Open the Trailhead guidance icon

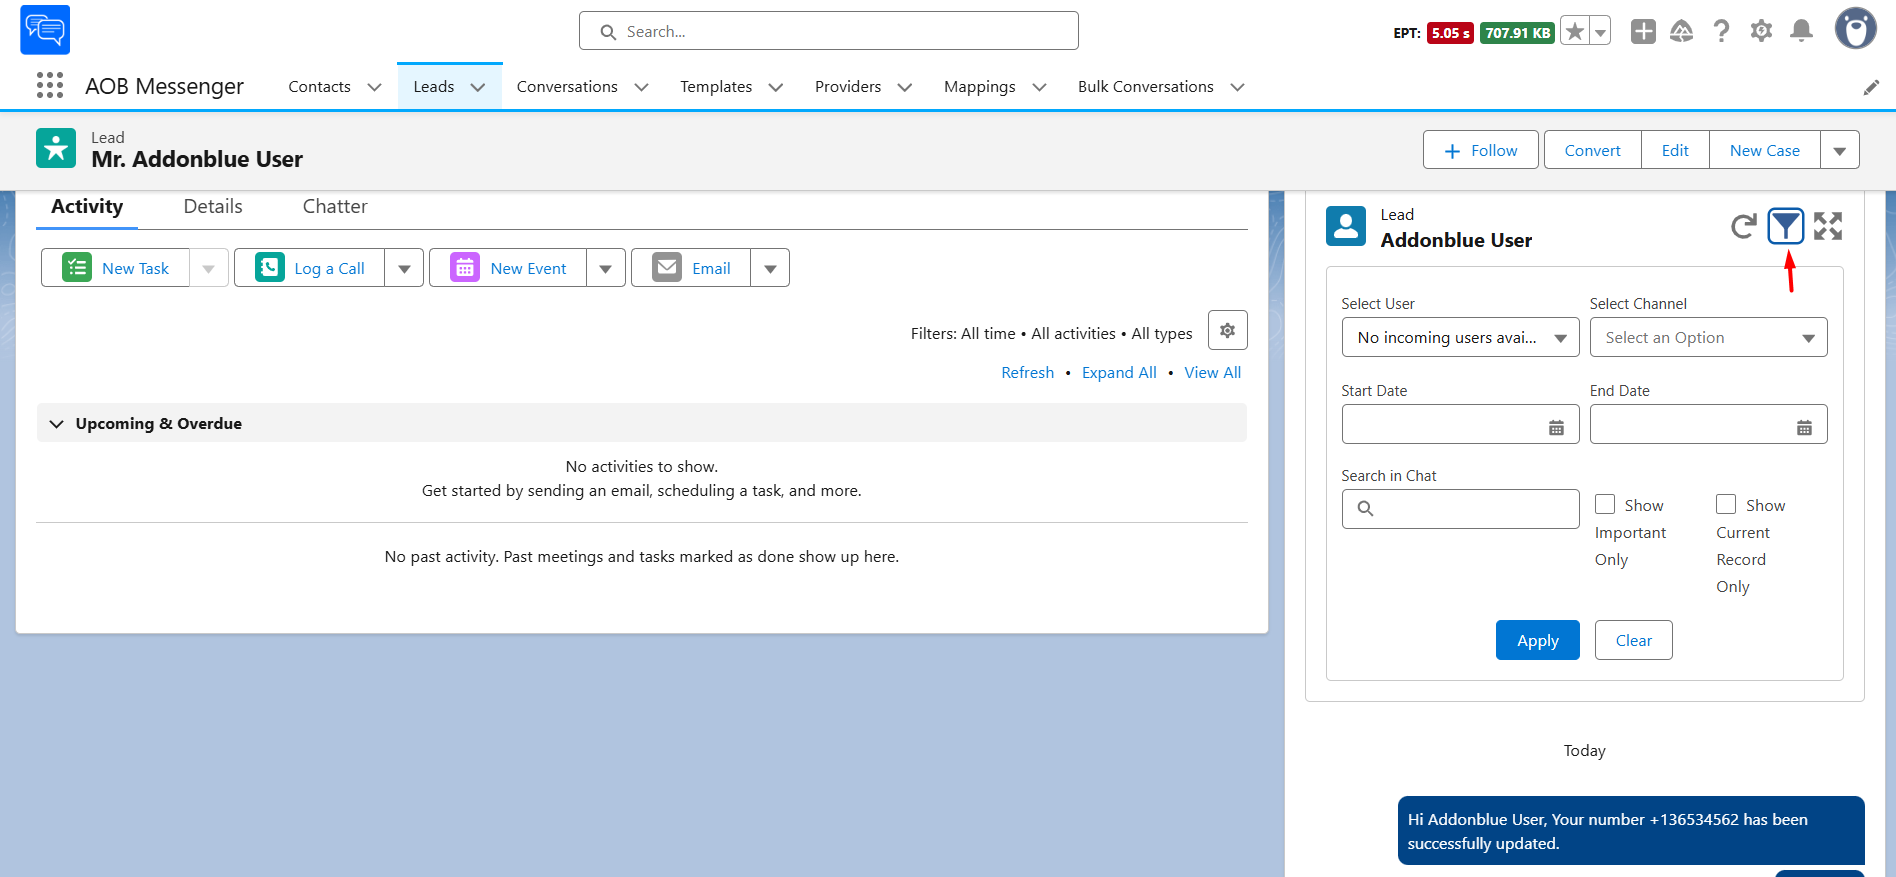tap(1682, 31)
